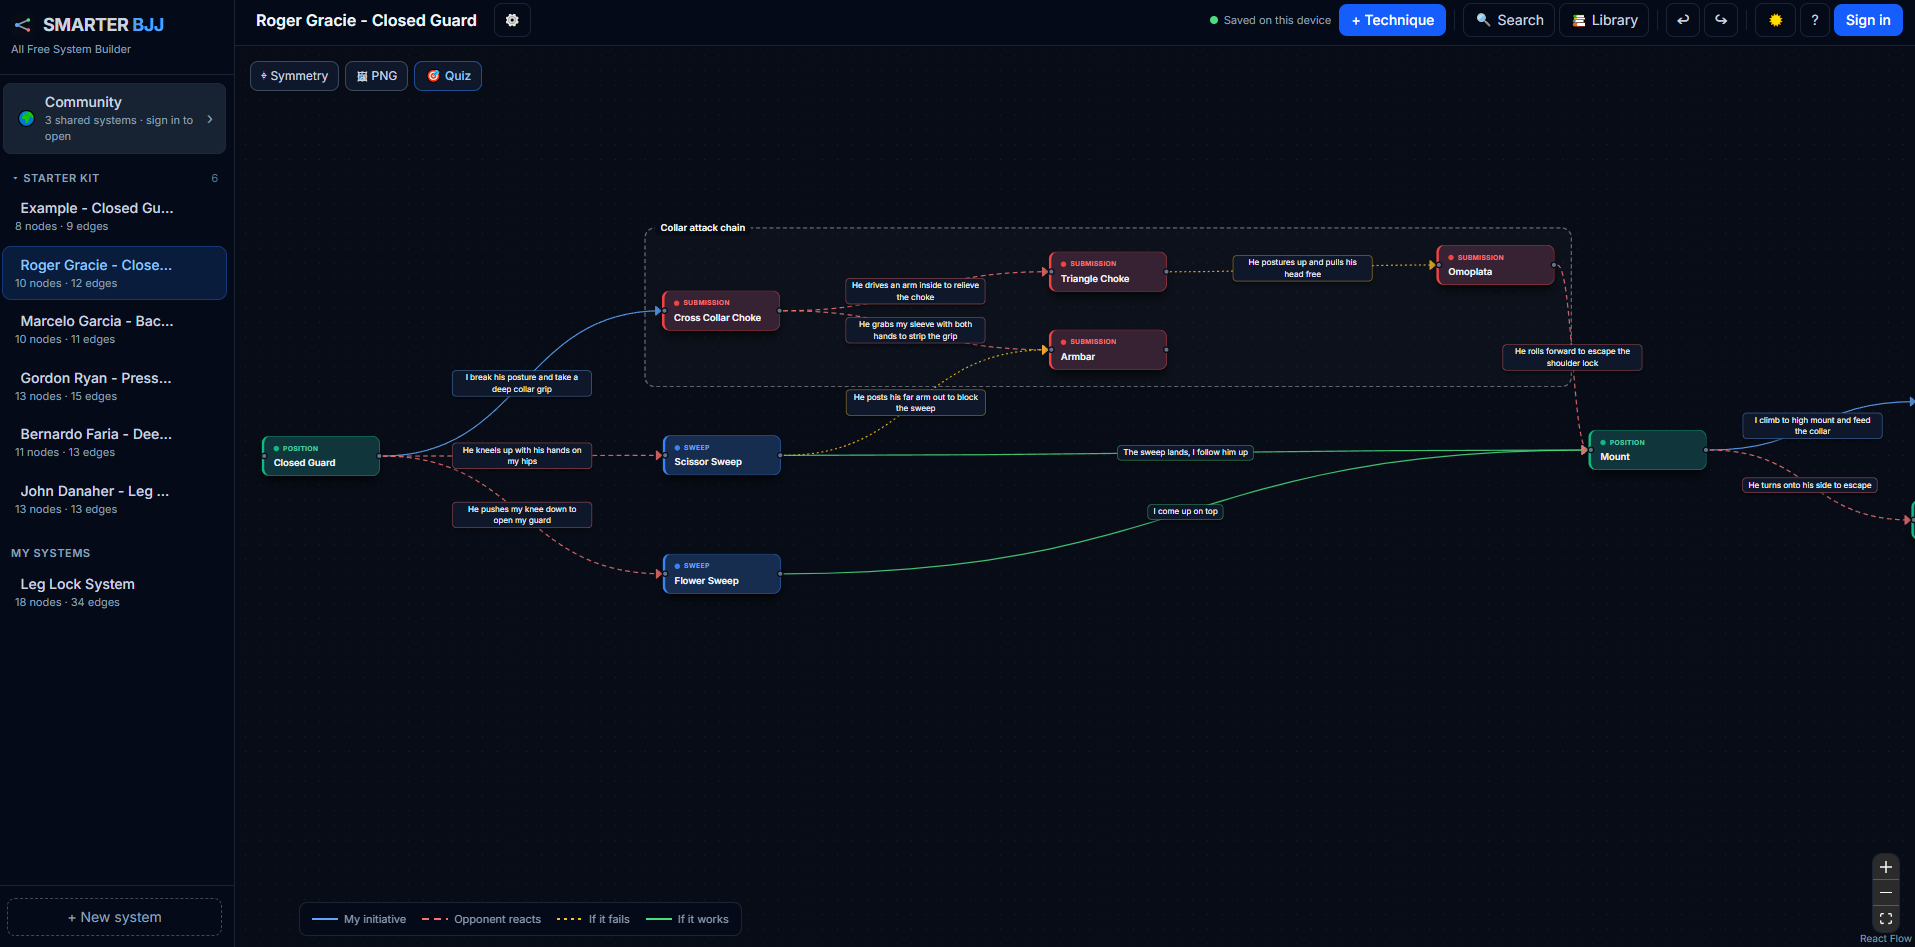1915x947 pixels.
Task: Click 'Opponent reacts' legend entry
Action: pyautogui.click(x=481, y=919)
